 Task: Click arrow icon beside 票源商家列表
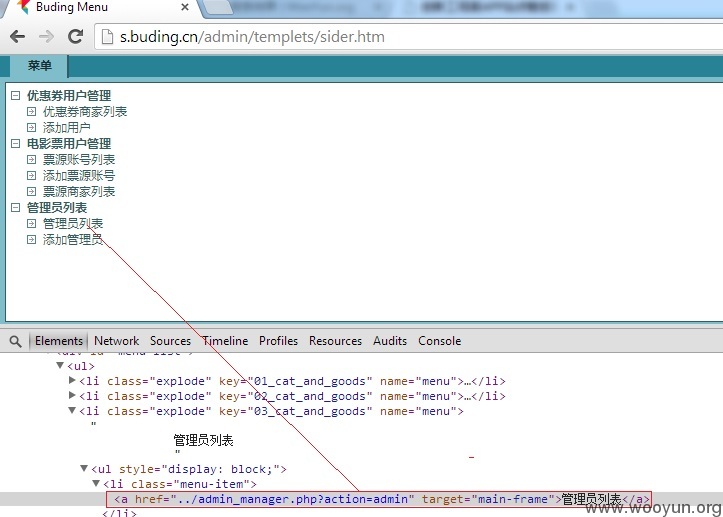pos(31,191)
